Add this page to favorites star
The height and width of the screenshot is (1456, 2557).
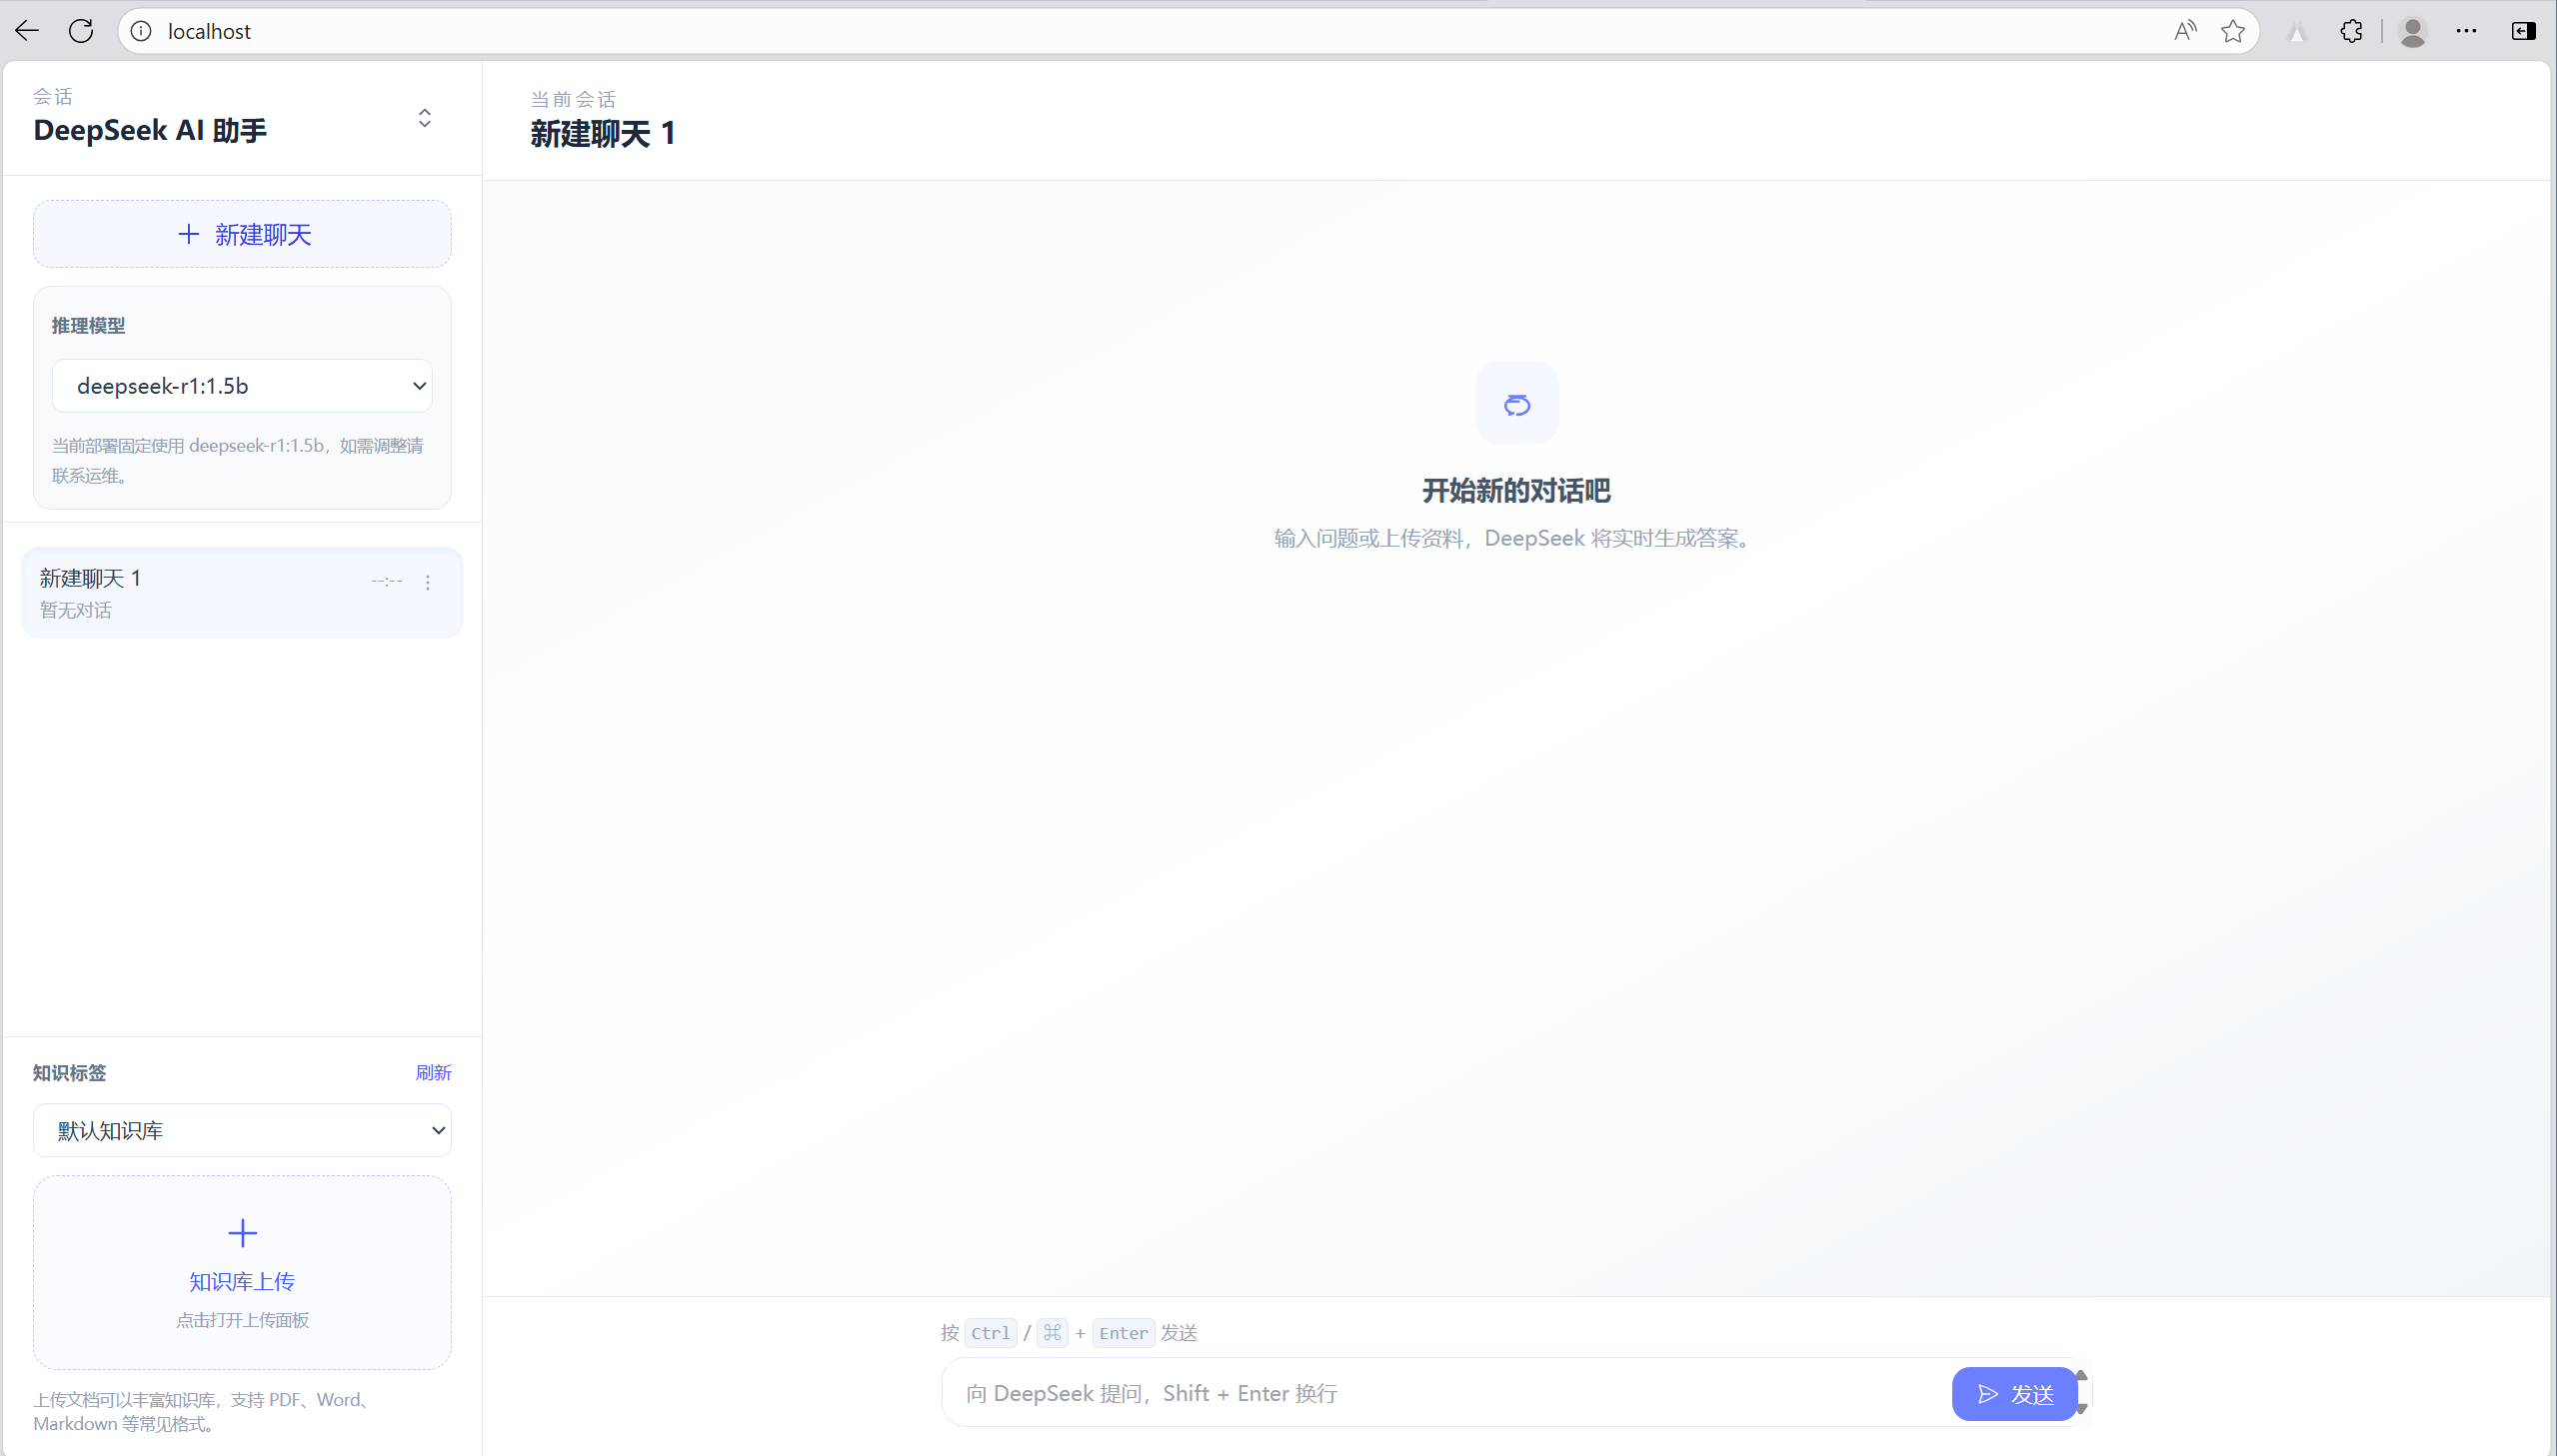tap(2232, 31)
